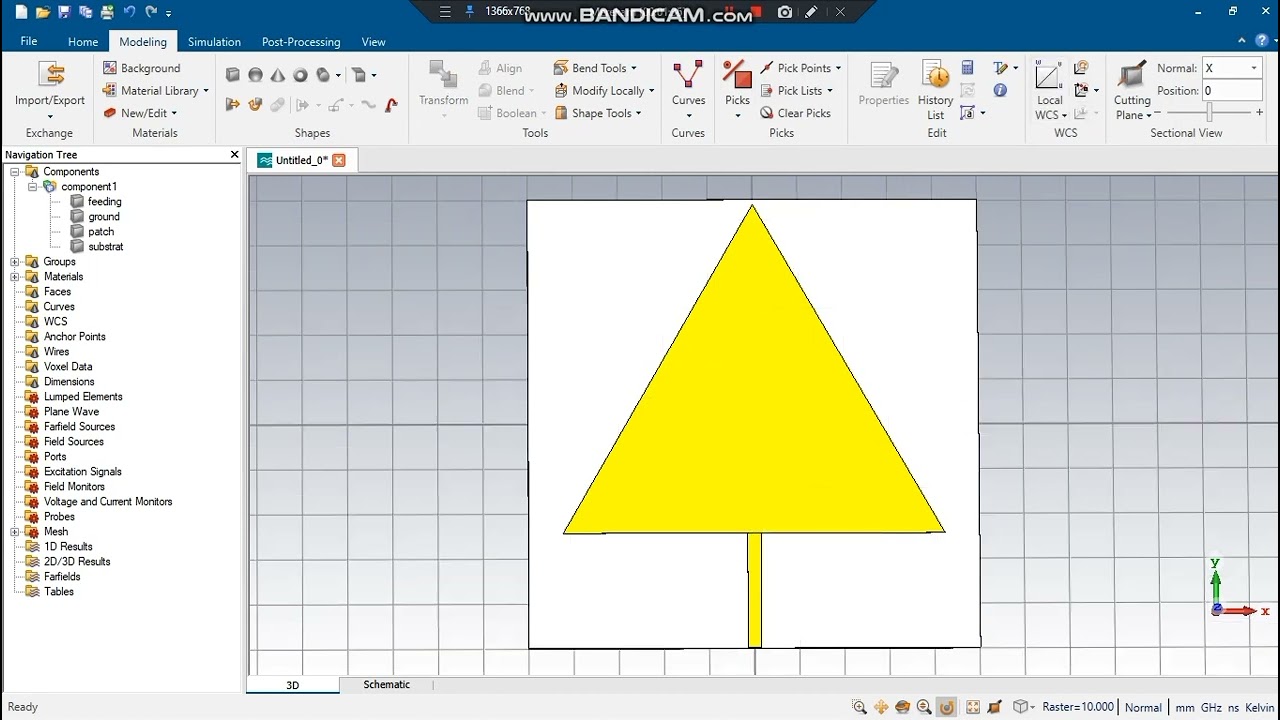The image size is (1280, 720).
Task: Switch to the Simulation ribbon tab
Action: (x=214, y=42)
